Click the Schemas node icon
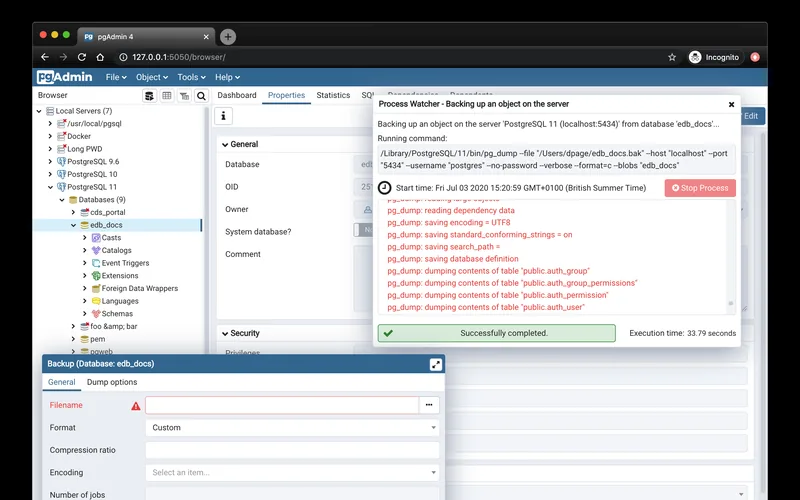Viewport: 800px width, 500px height. [96, 314]
